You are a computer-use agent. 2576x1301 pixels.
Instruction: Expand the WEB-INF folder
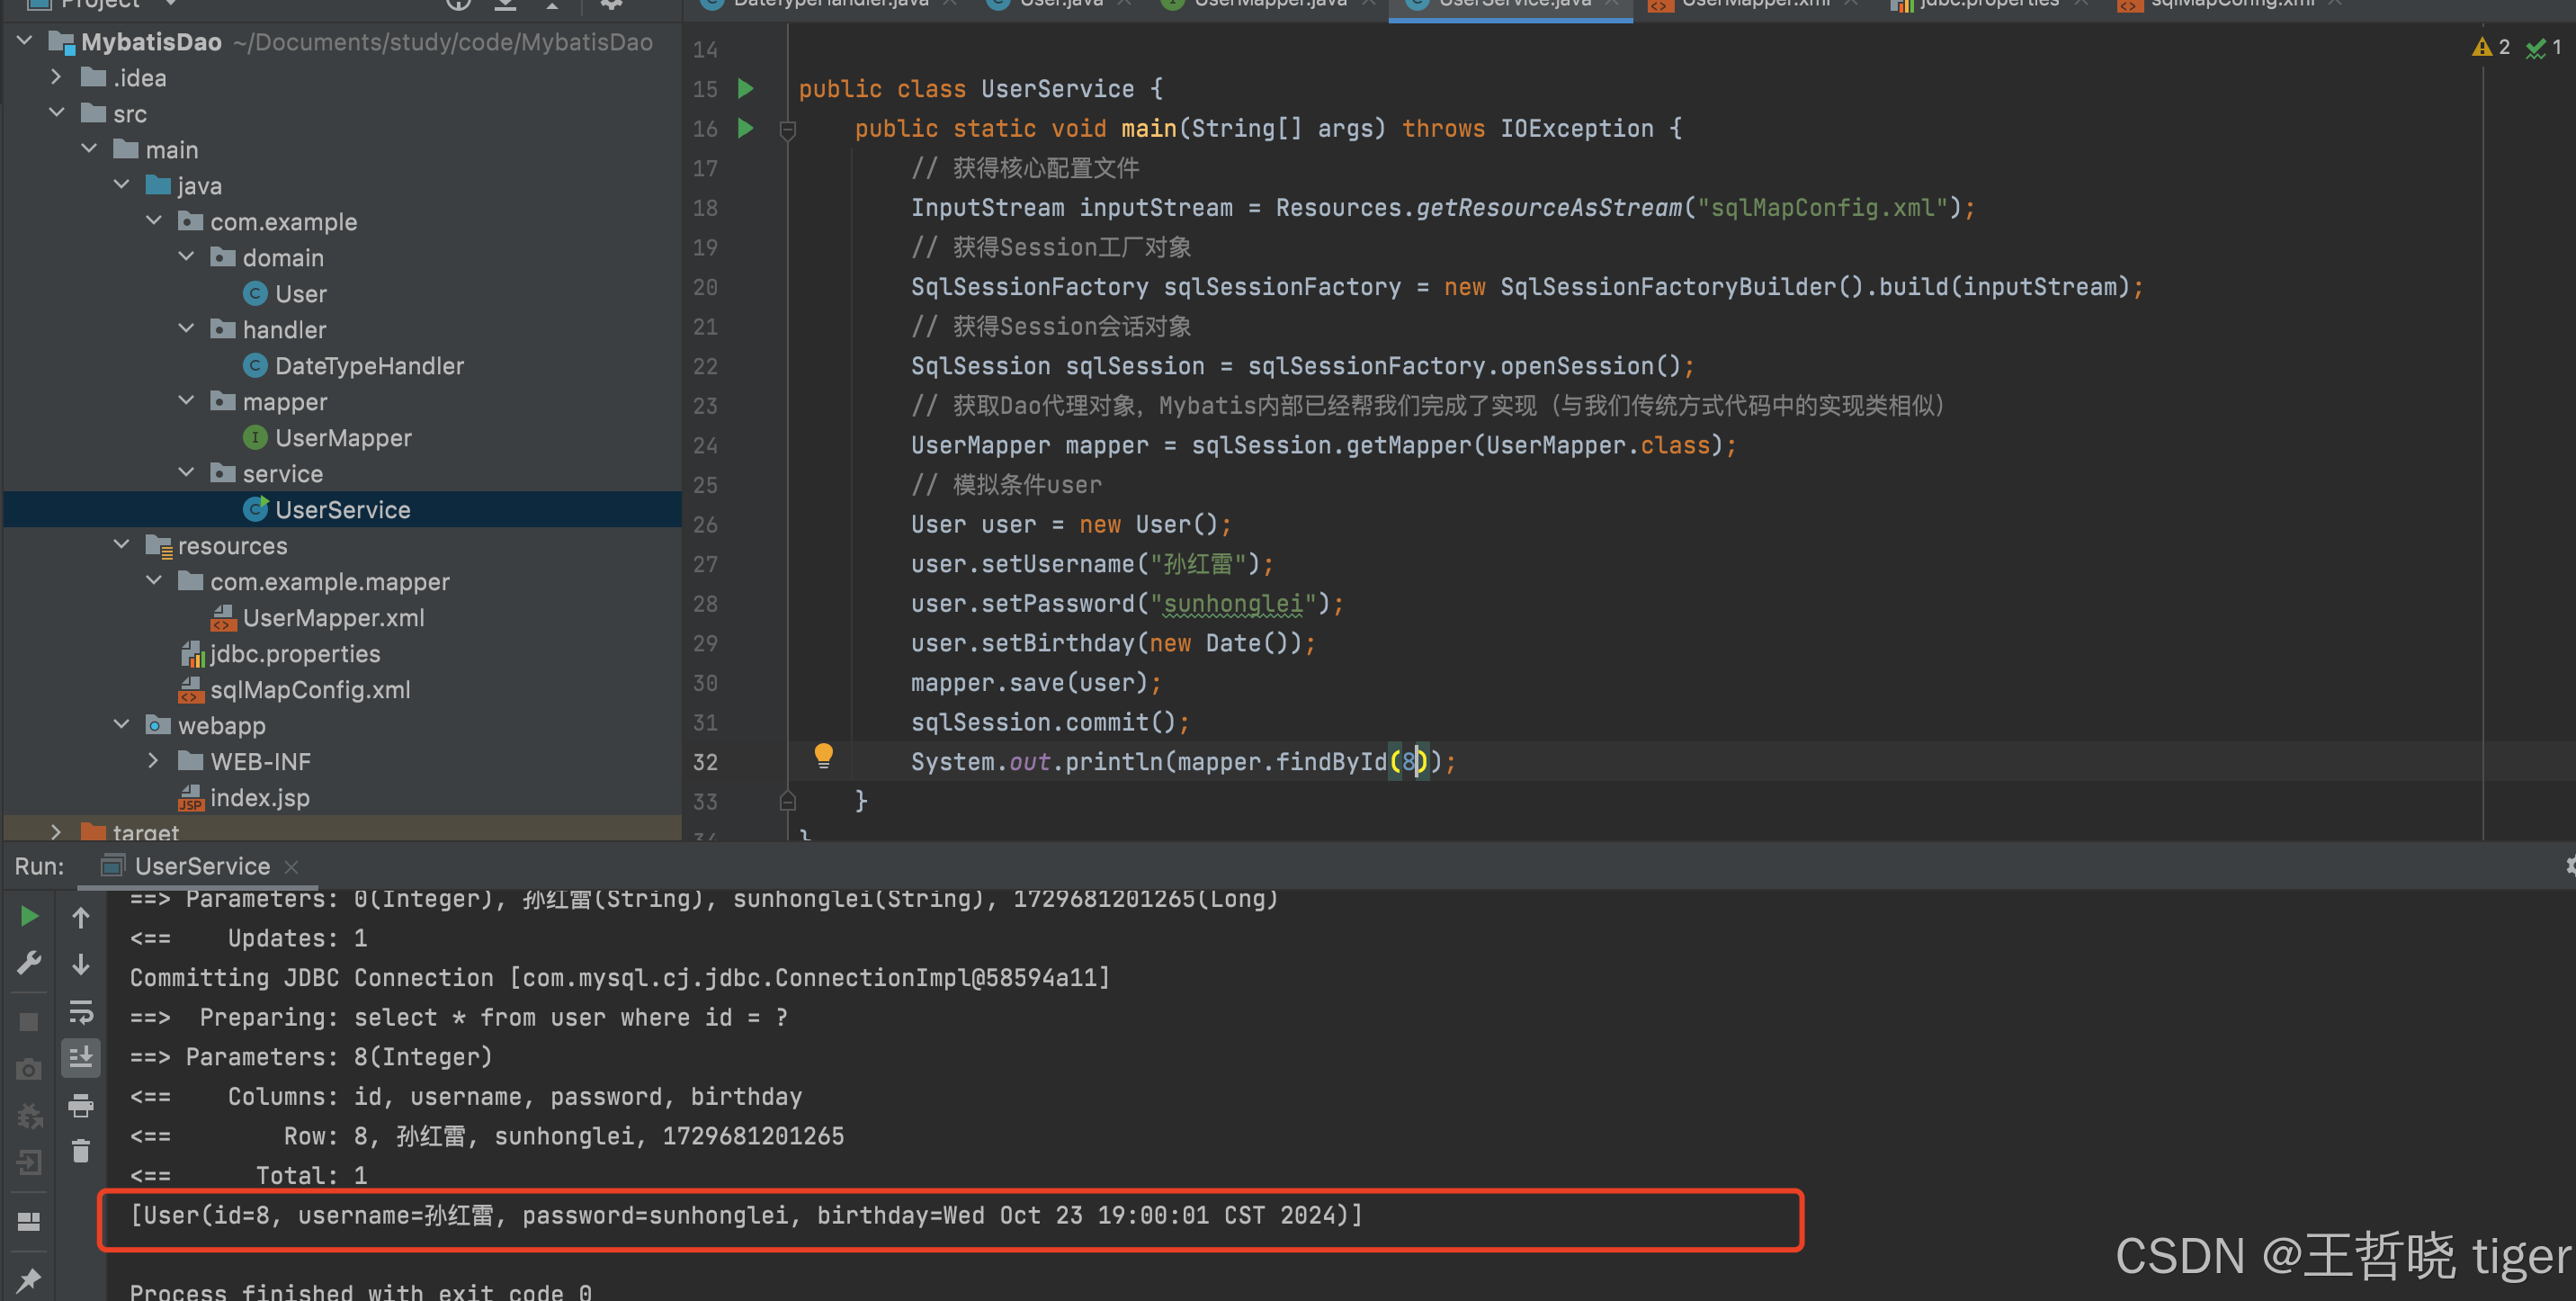[x=153, y=761]
